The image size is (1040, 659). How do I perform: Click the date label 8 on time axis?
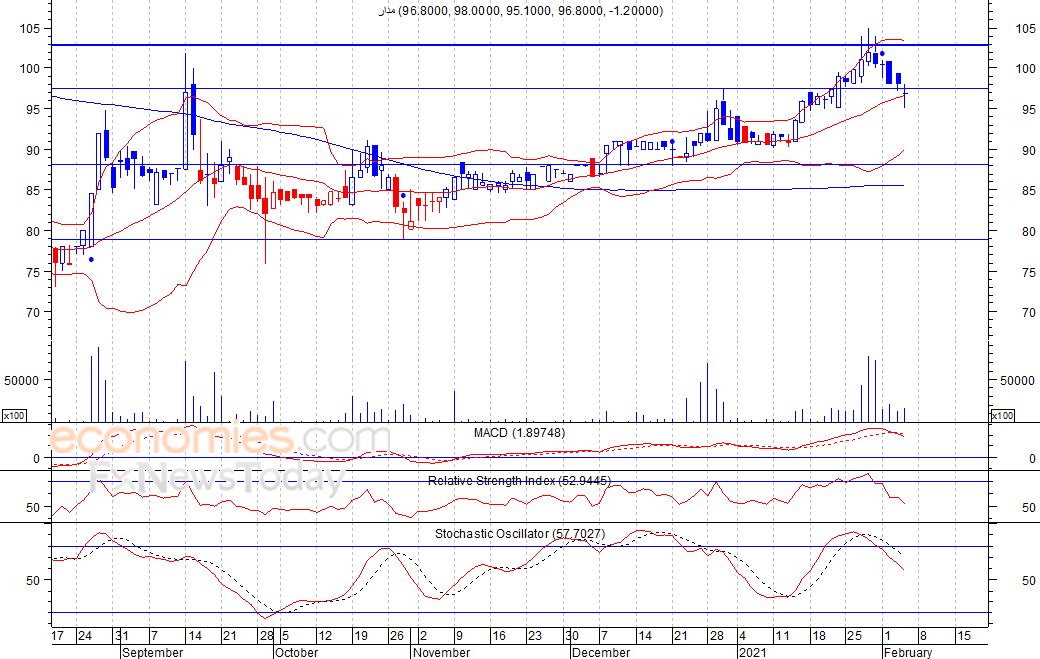[x=923, y=636]
